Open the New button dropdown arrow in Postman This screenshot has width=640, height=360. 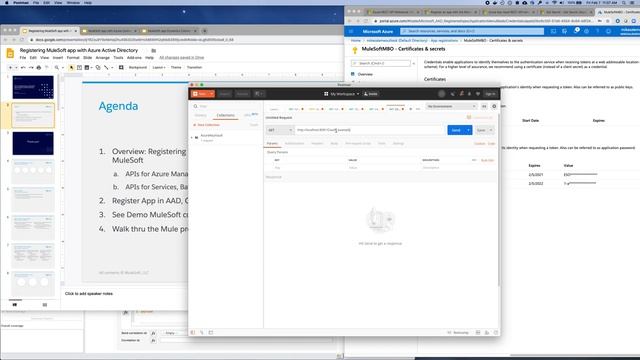[x=211, y=94]
